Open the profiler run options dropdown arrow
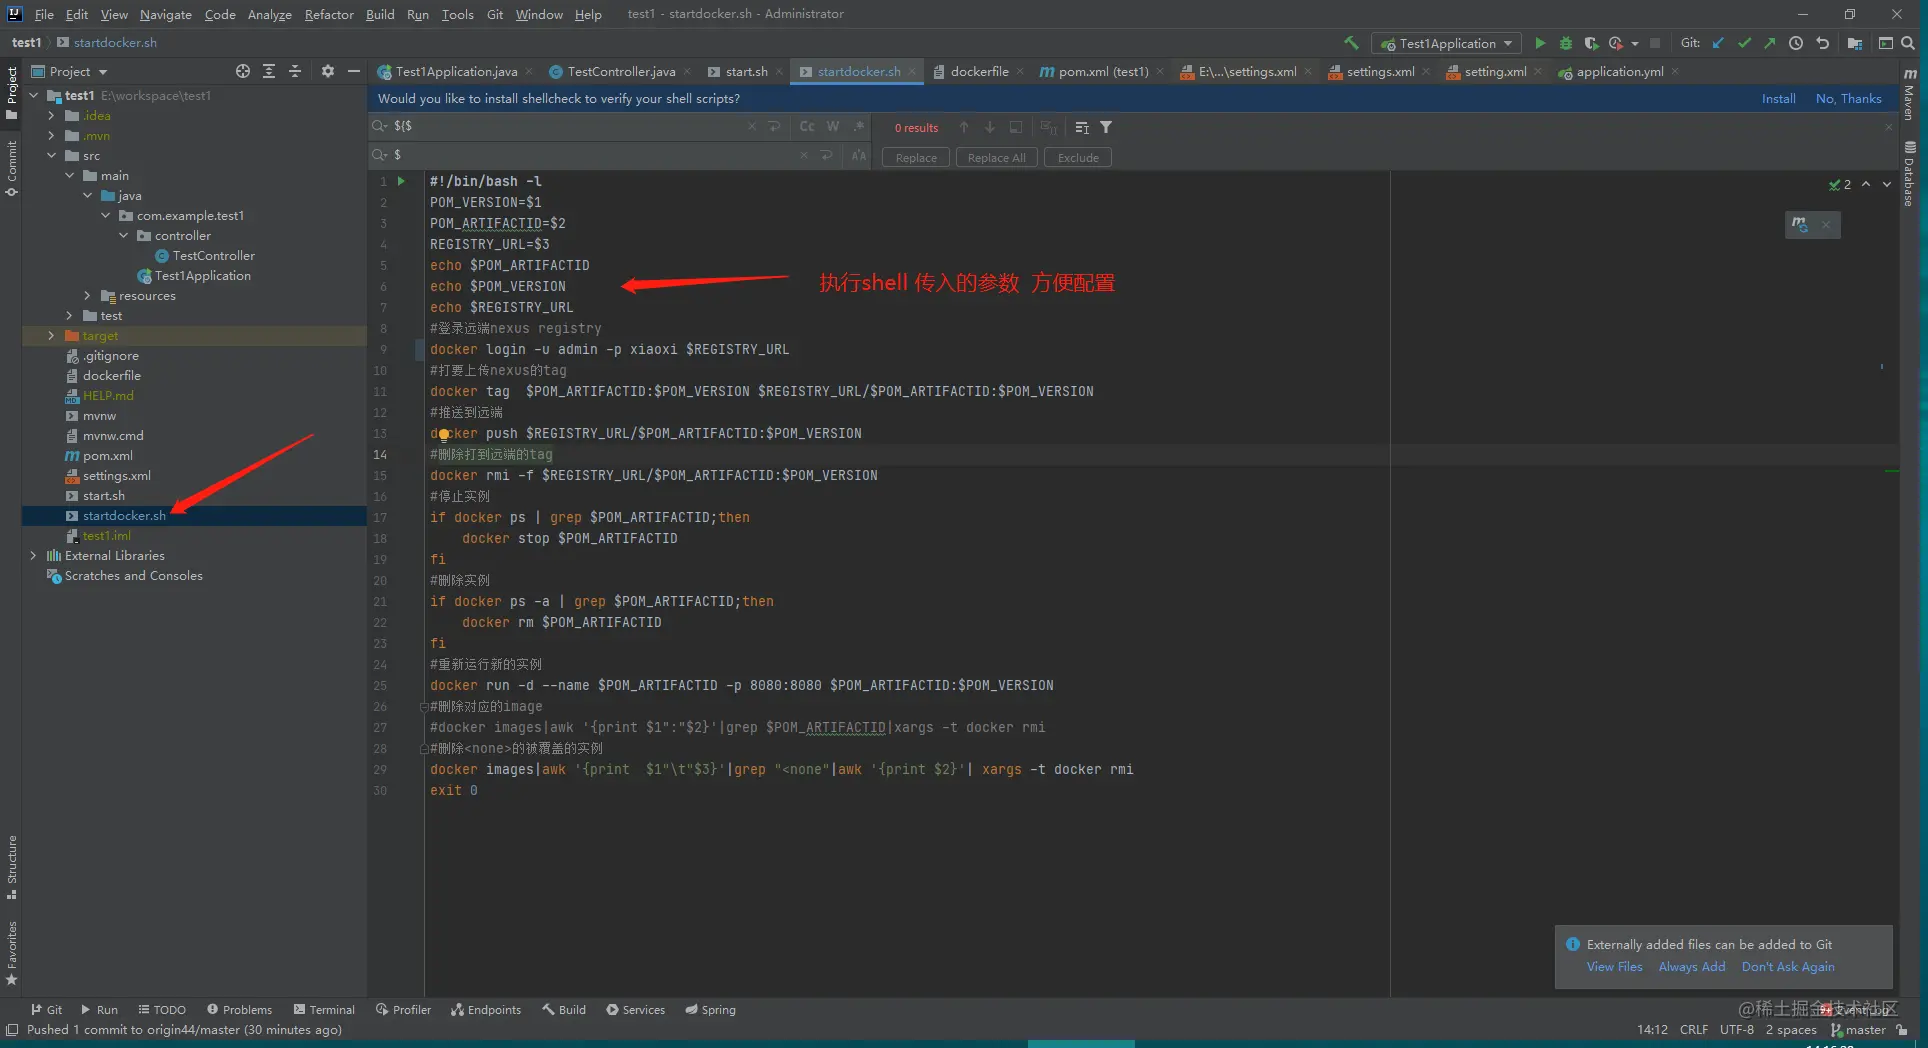The image size is (1928, 1048). pos(1635,43)
